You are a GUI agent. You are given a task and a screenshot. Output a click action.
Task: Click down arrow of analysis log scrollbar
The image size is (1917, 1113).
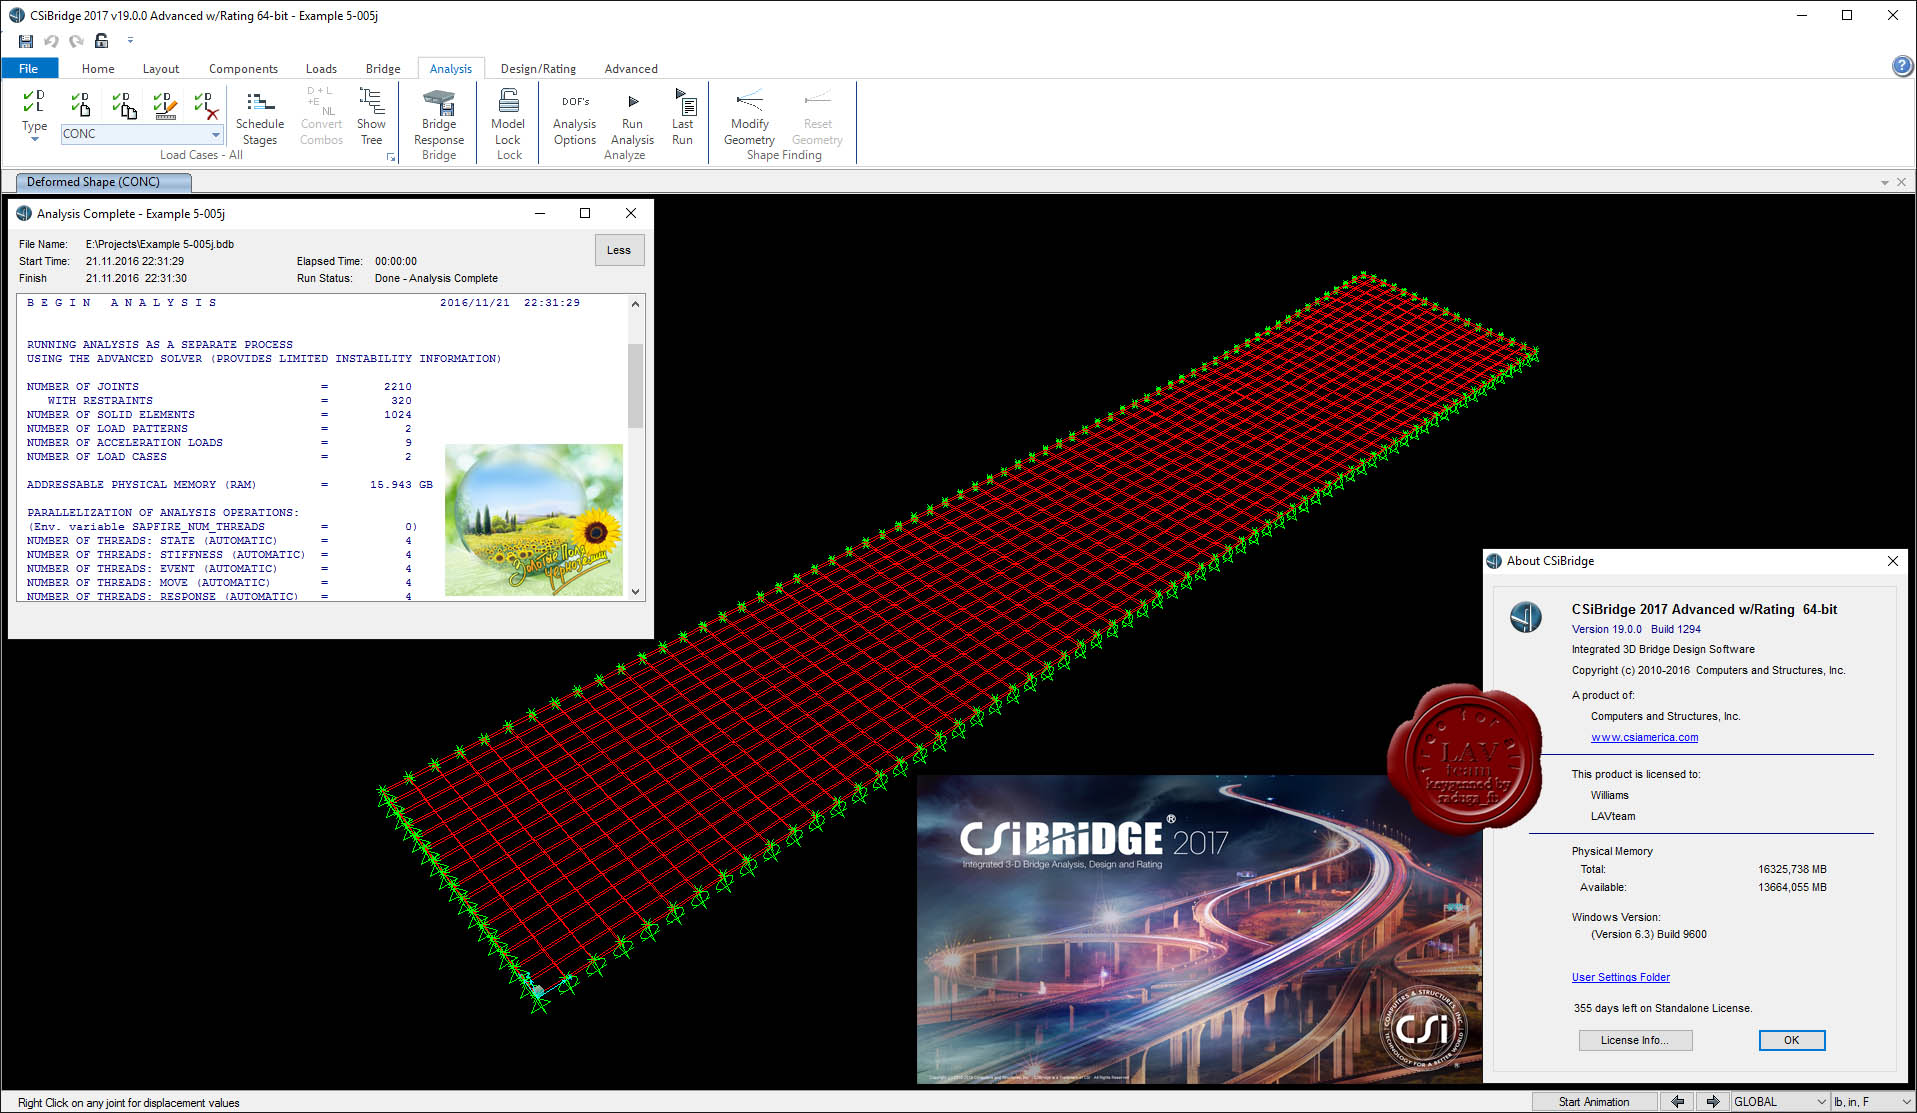(x=635, y=591)
